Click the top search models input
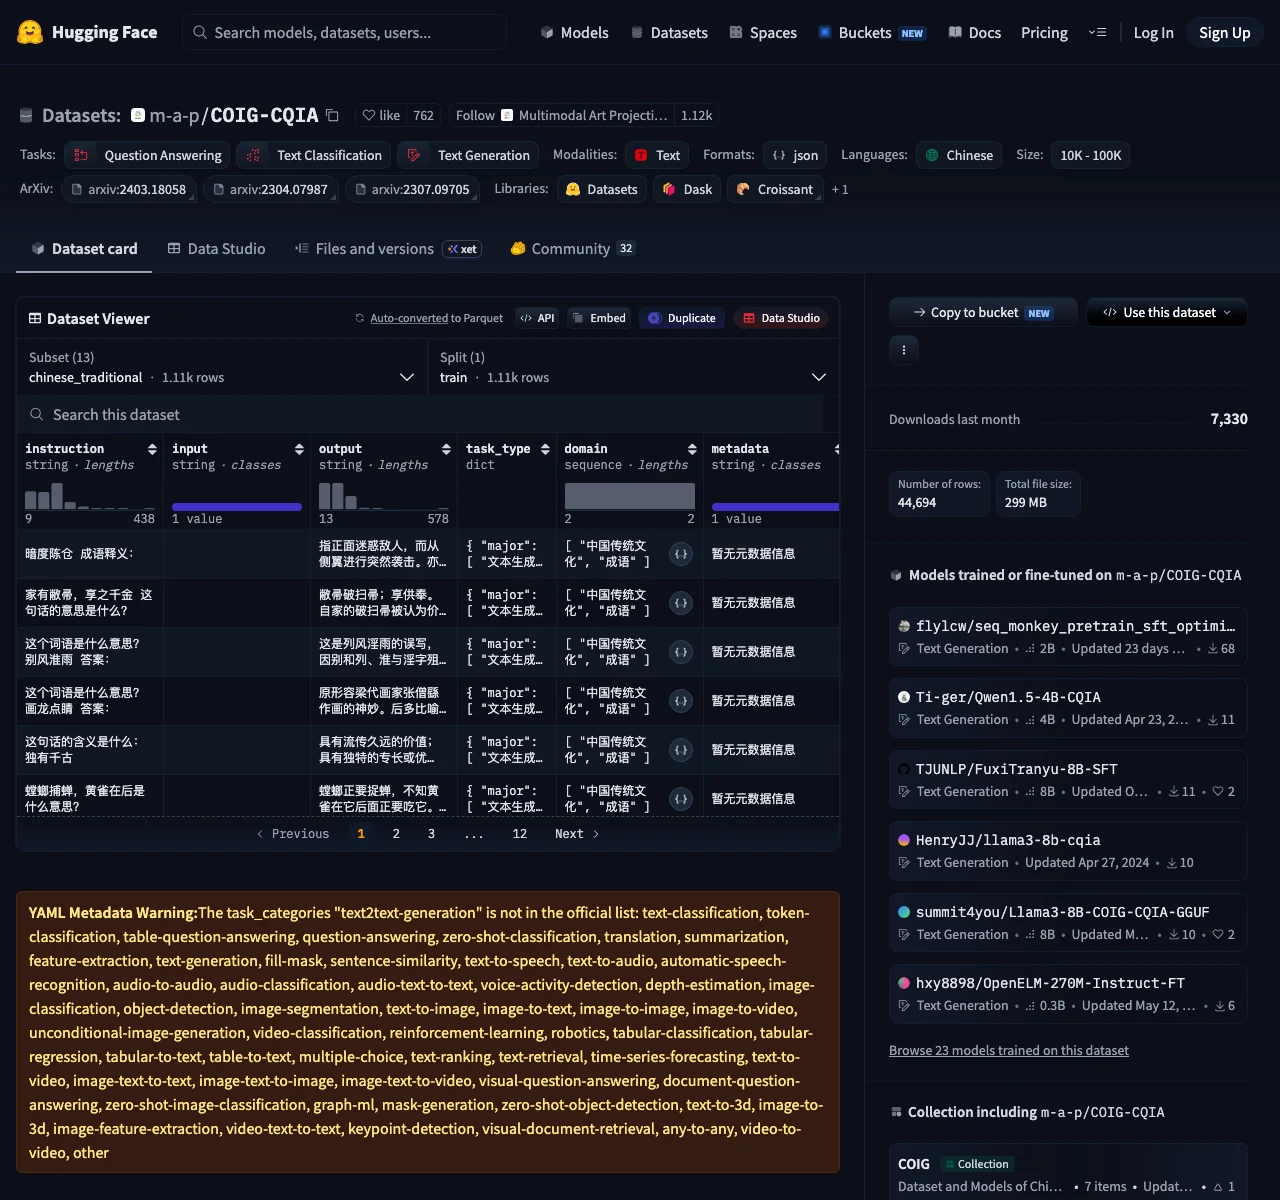 (344, 33)
